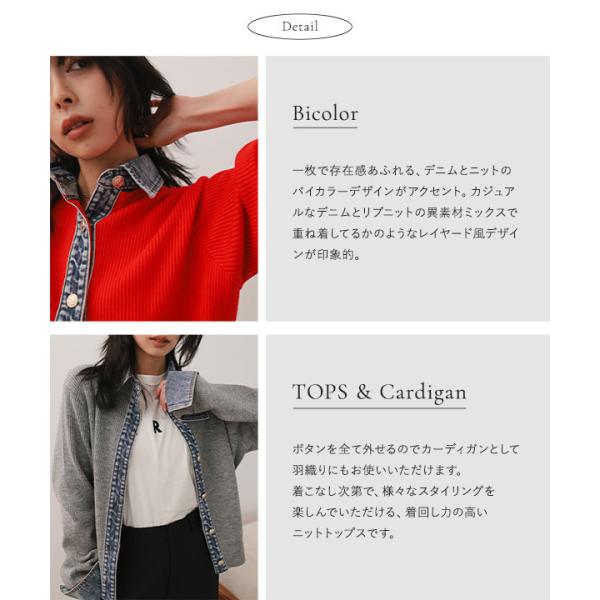This screenshot has width=600, height=600.
Task: Open the gray cardigan styling photo
Action: click(154, 467)
